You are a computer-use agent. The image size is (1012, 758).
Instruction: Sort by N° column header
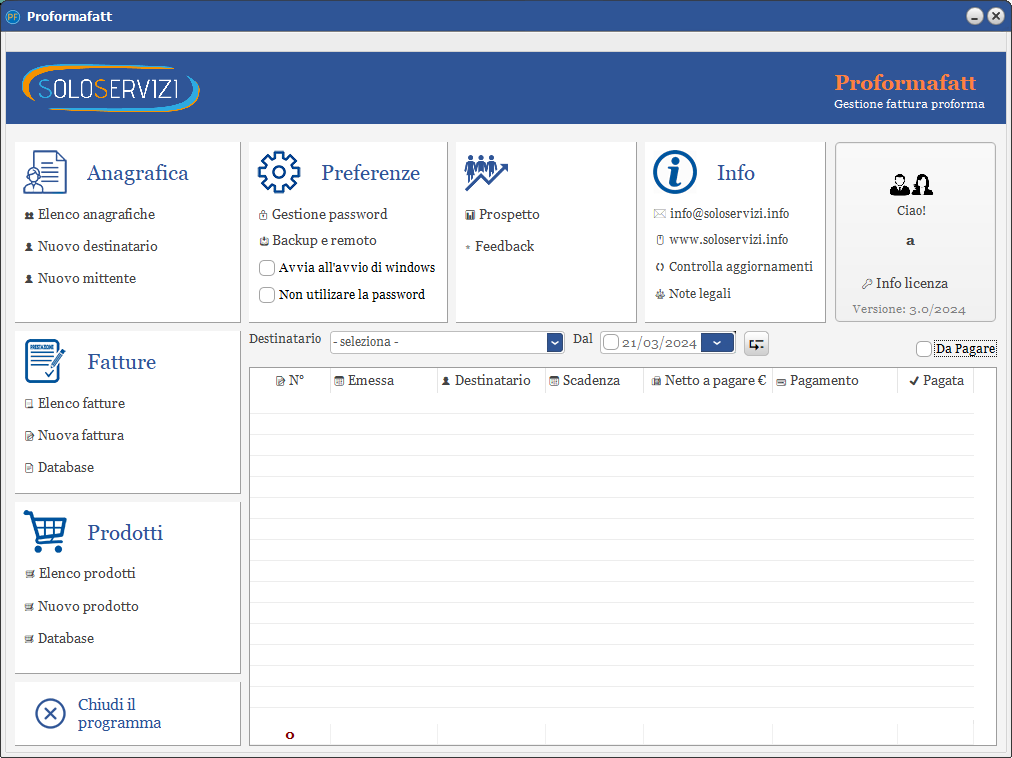point(290,381)
